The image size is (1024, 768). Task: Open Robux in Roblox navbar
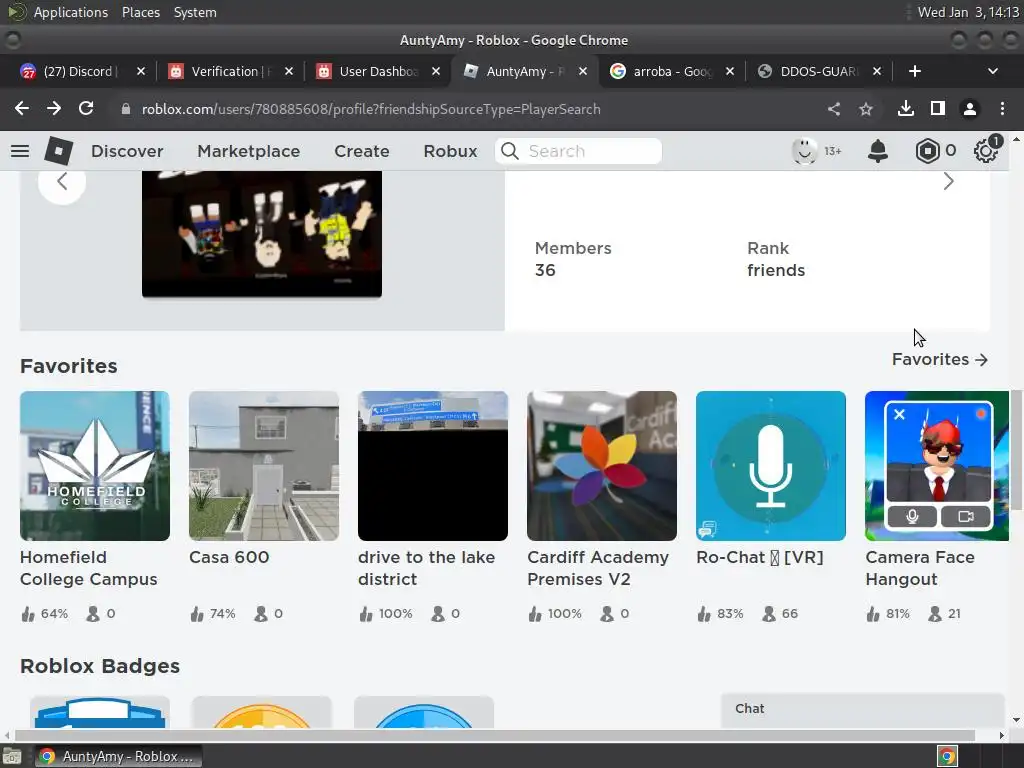(x=450, y=151)
